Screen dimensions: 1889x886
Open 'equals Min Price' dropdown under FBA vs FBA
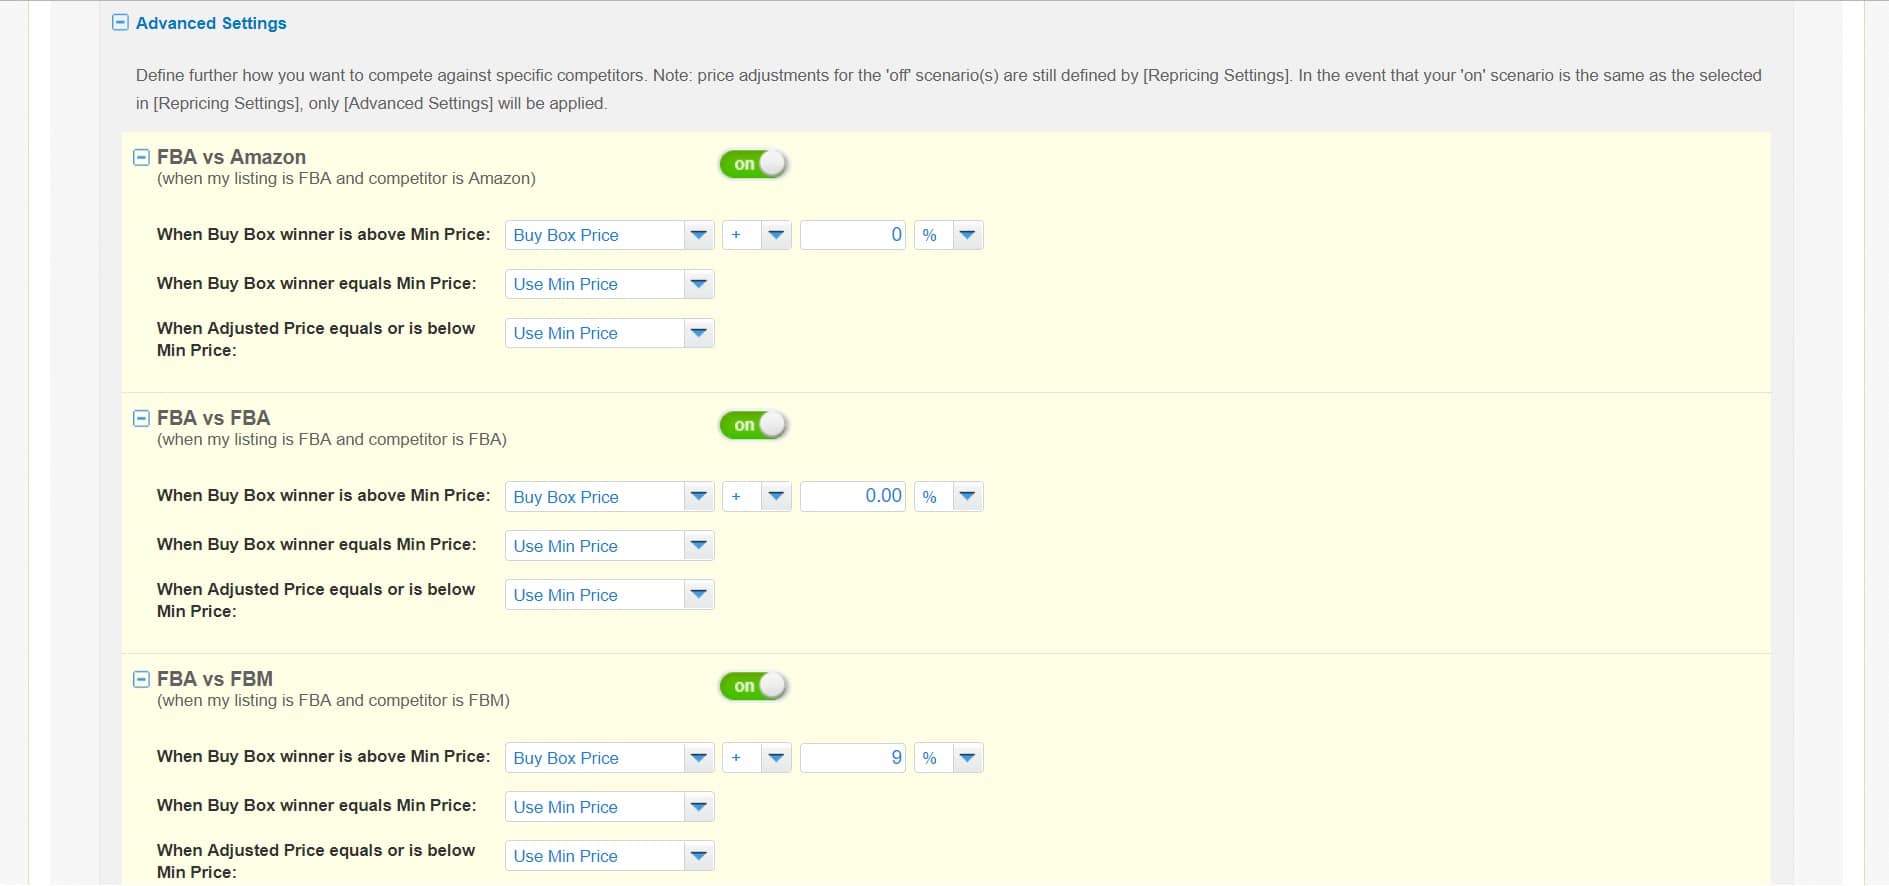(609, 545)
